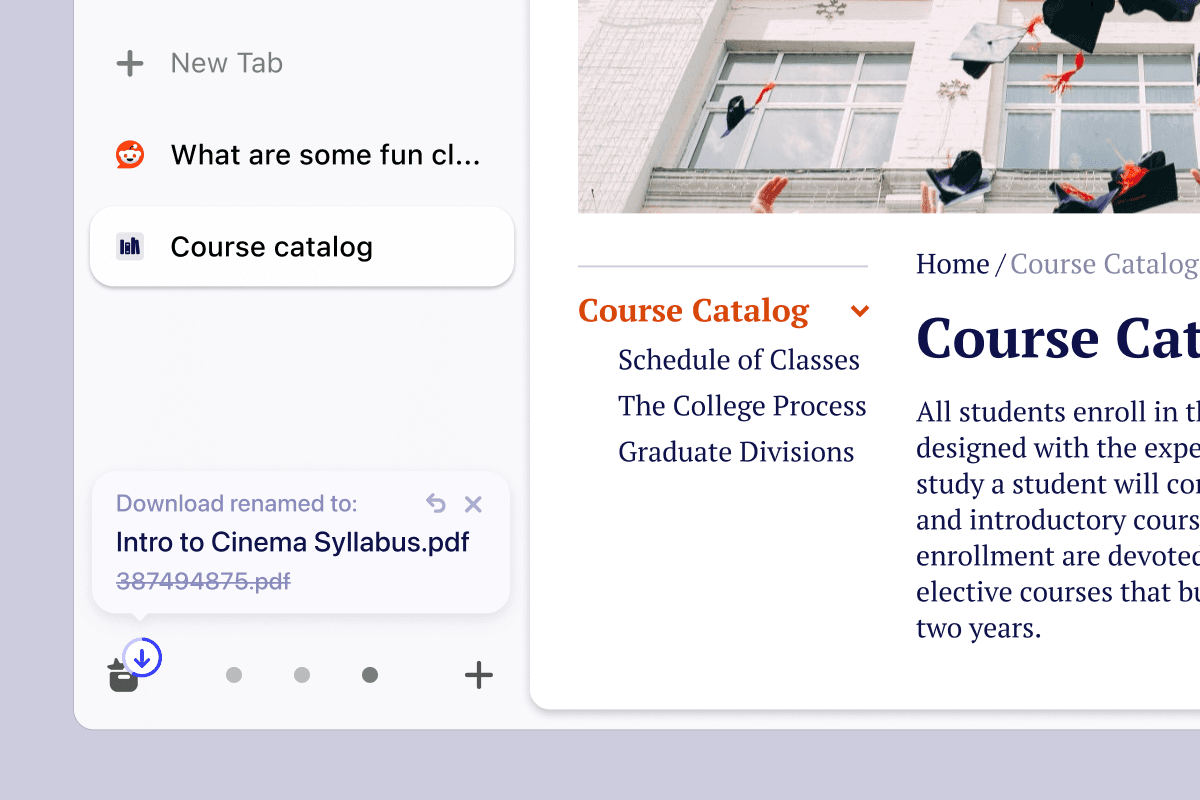Click the Course catalog tab's bookshelf favicon
This screenshot has height=800, width=1200.
(x=130, y=247)
